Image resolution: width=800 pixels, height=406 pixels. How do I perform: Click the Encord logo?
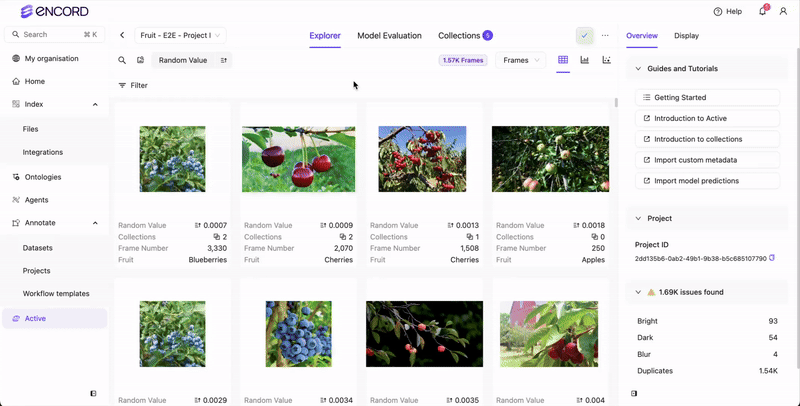[54, 11]
